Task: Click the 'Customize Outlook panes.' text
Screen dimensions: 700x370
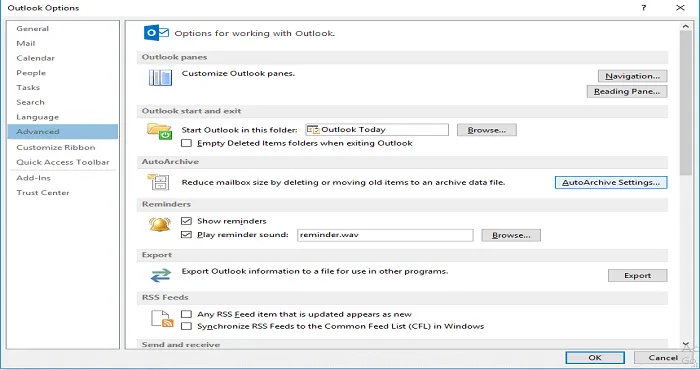Action: click(238, 73)
